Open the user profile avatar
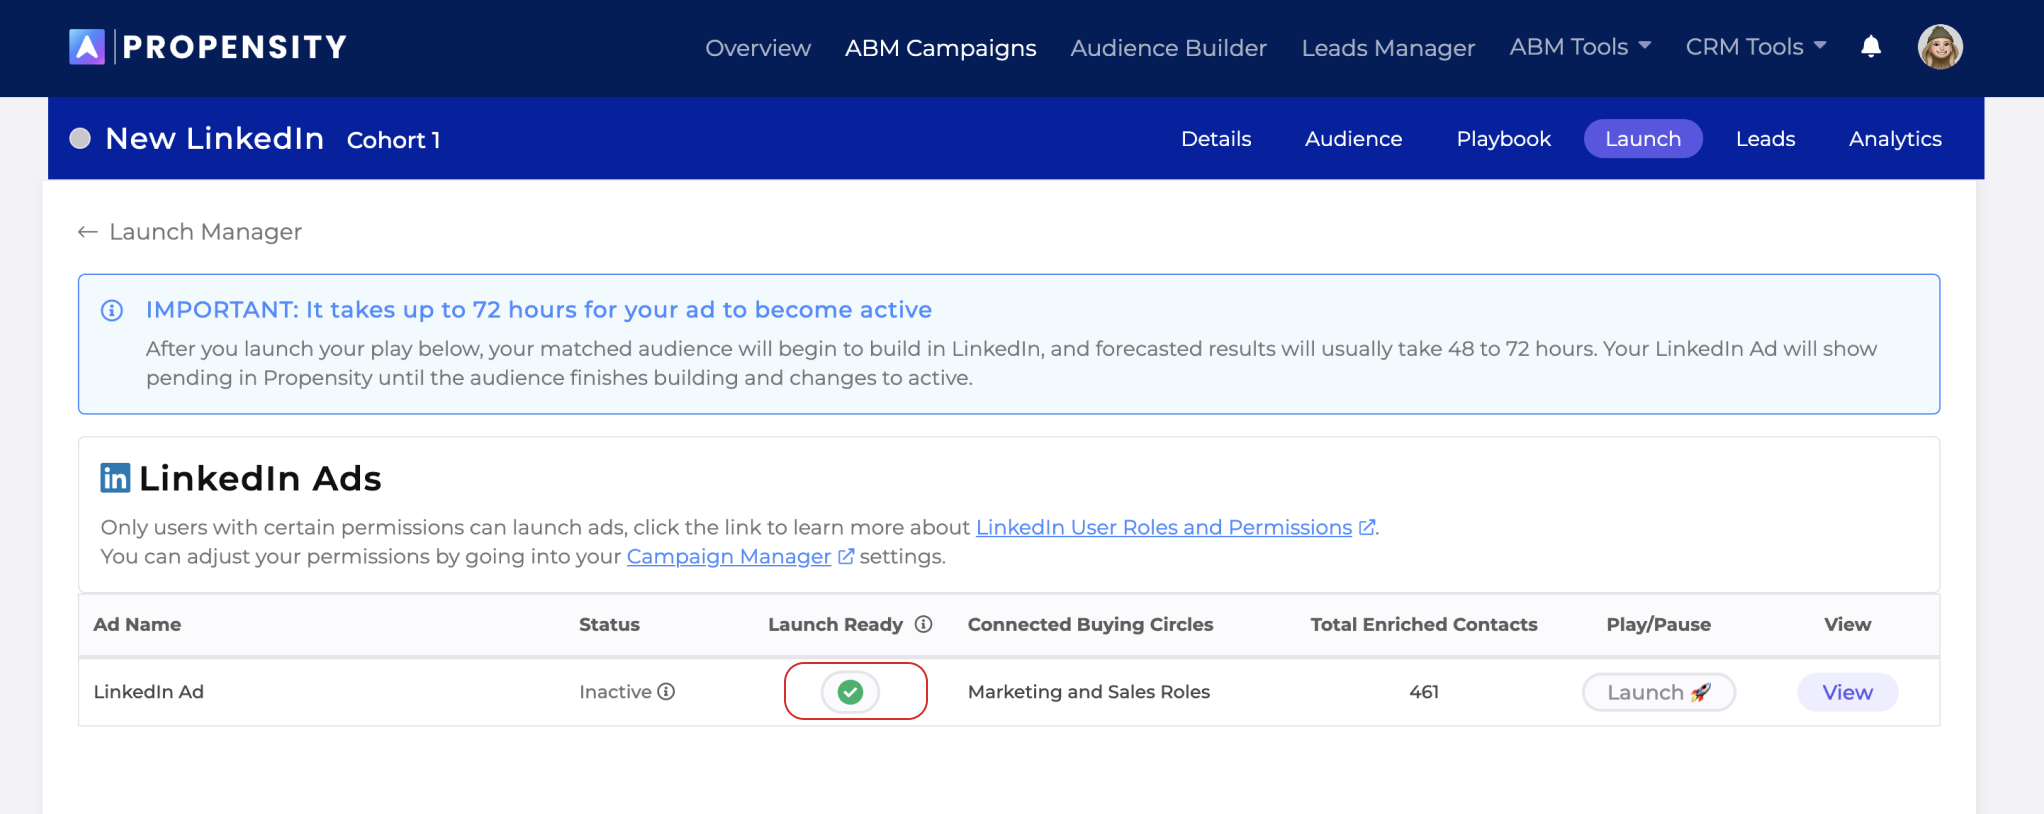 pyautogui.click(x=1940, y=47)
